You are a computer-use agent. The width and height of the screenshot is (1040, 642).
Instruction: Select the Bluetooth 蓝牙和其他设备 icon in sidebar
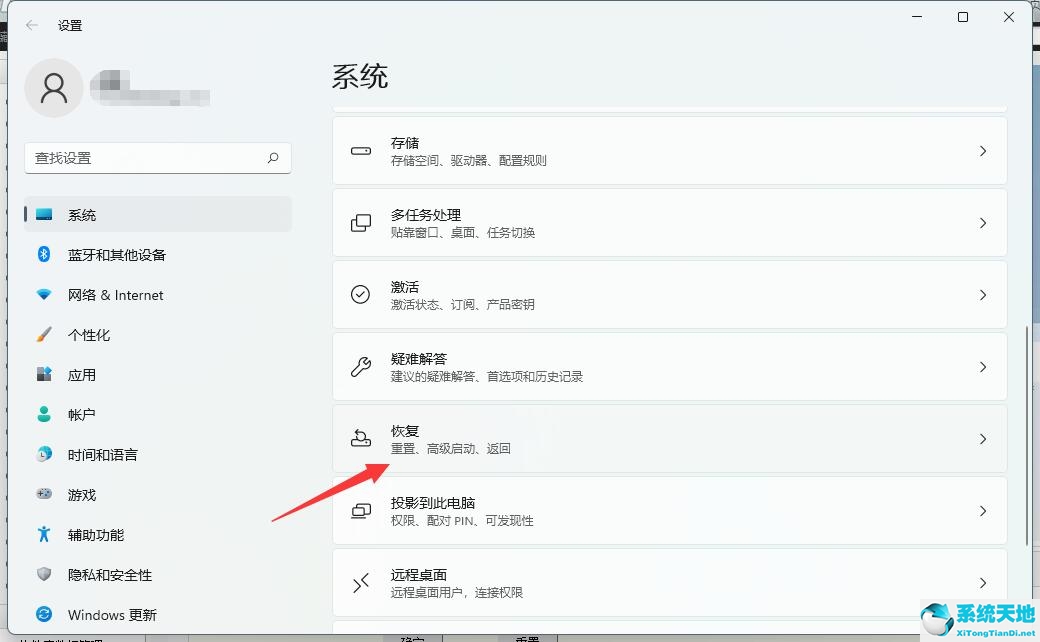(x=42, y=255)
